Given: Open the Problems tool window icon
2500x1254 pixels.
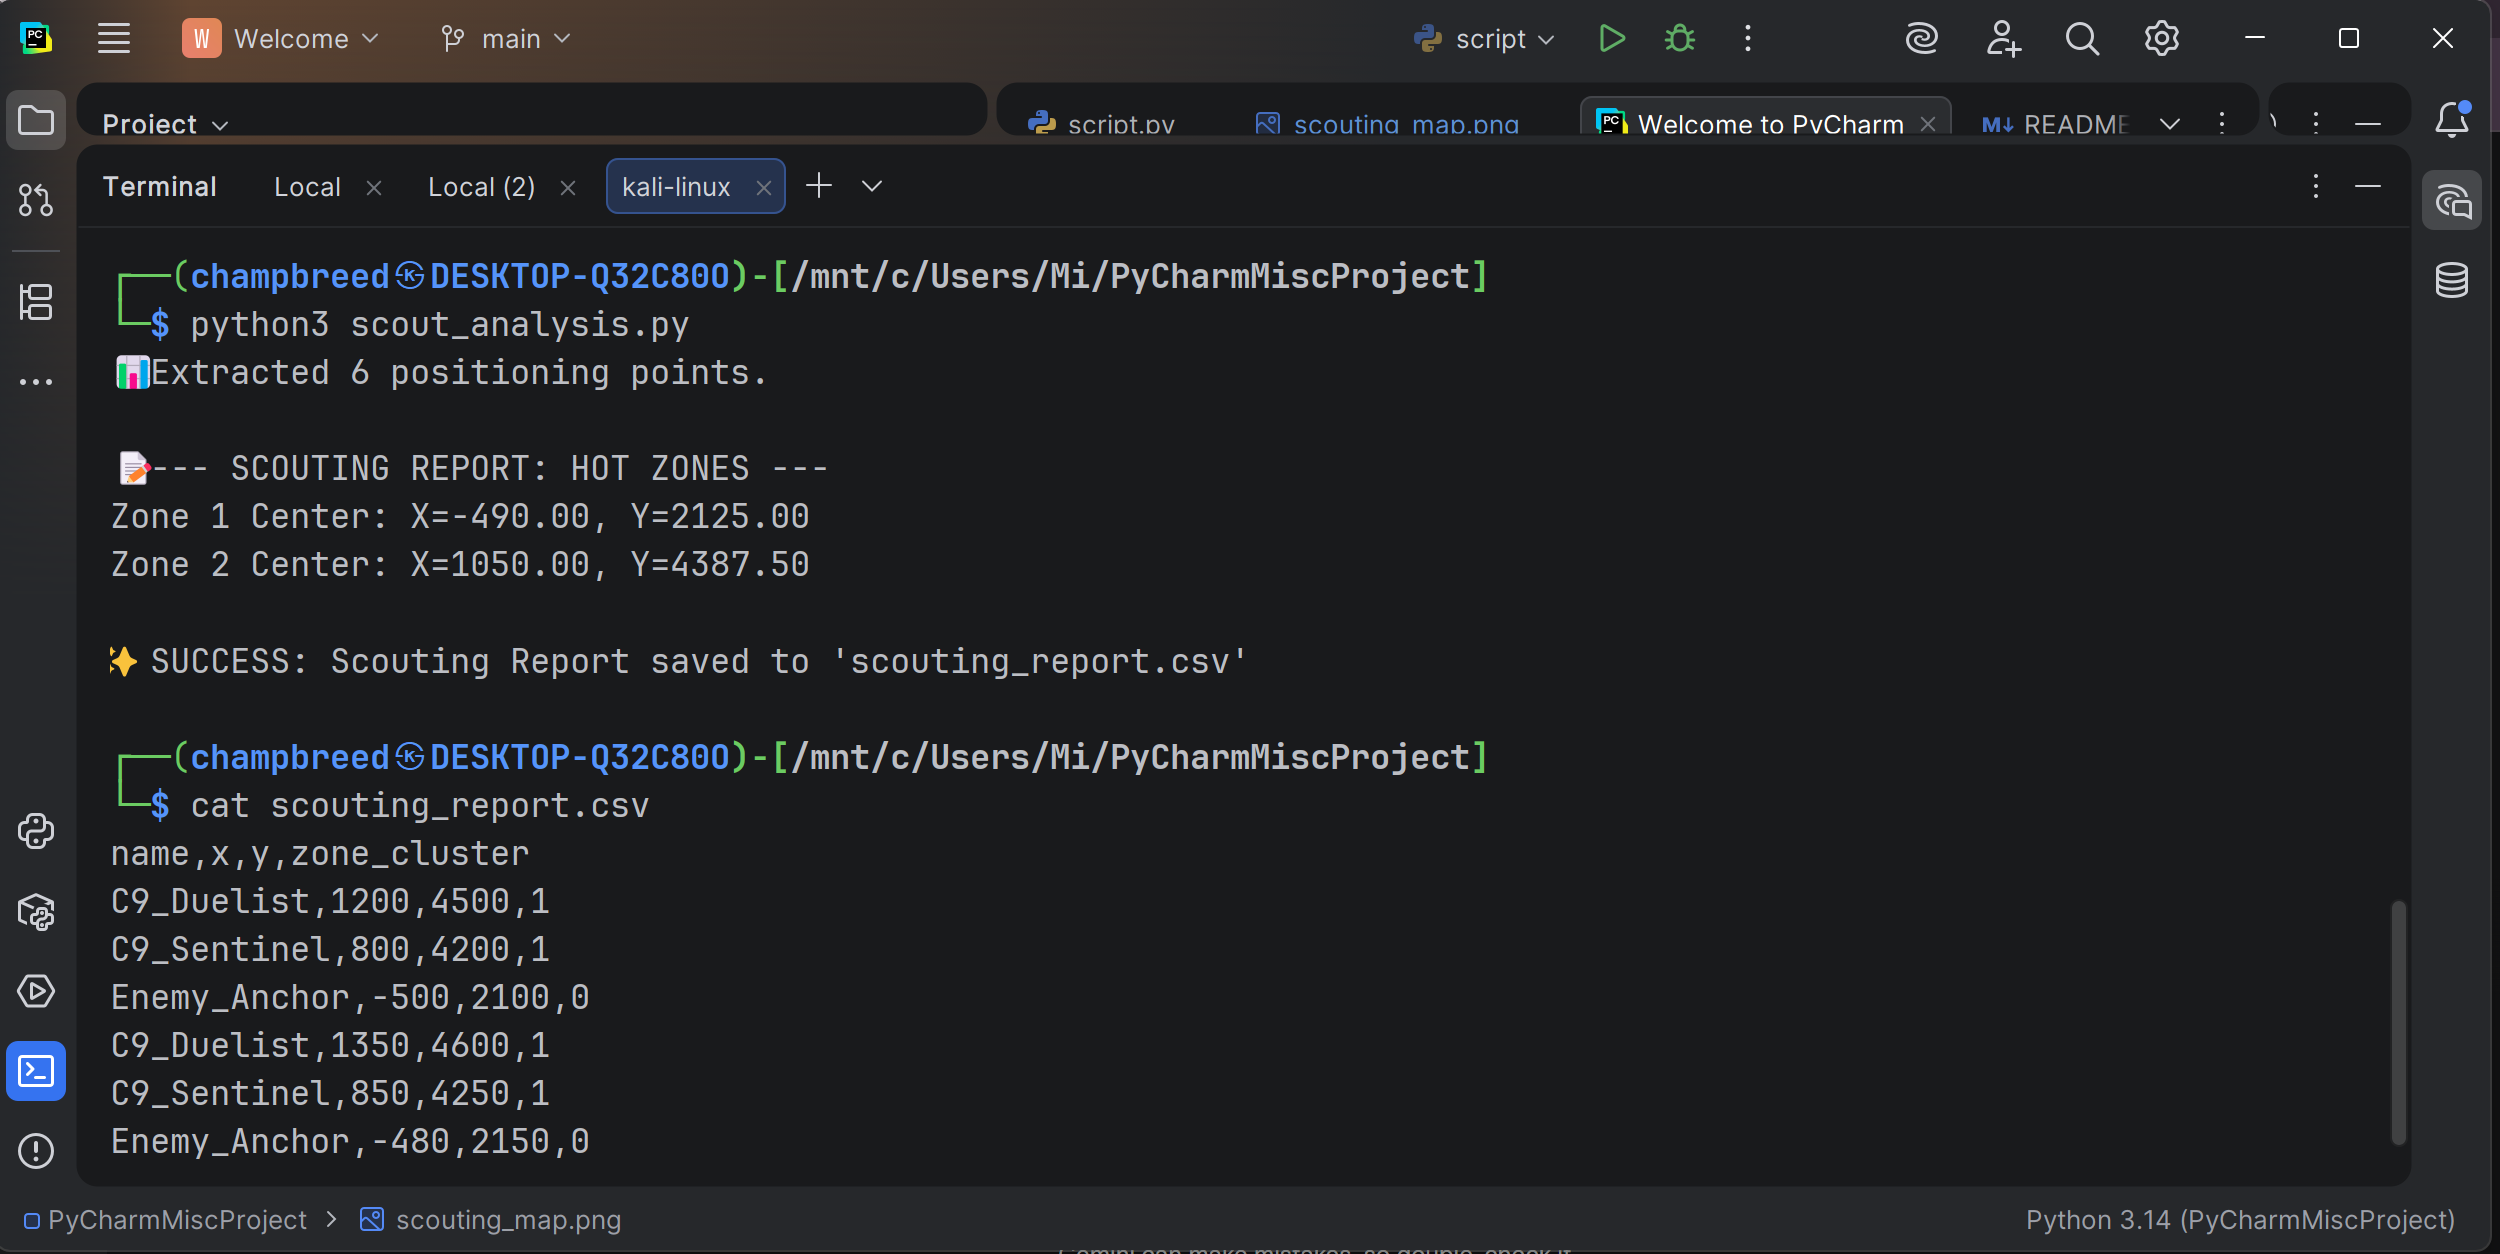Looking at the screenshot, I should click(36, 1150).
